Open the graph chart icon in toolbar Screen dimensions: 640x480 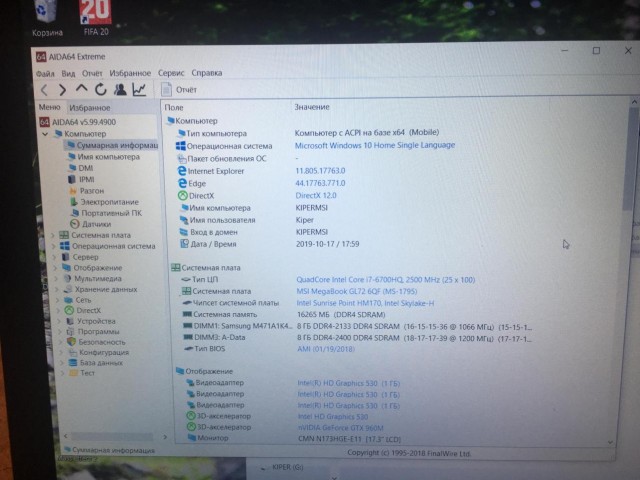[138, 90]
